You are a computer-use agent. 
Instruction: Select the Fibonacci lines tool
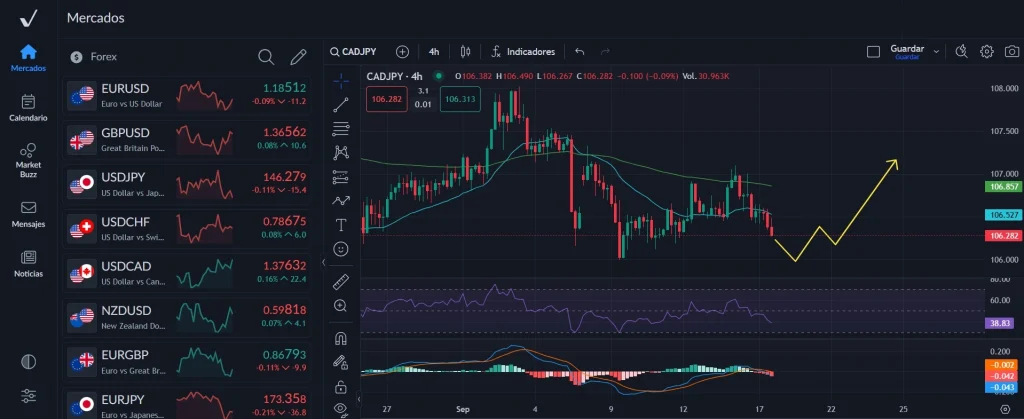(x=341, y=129)
